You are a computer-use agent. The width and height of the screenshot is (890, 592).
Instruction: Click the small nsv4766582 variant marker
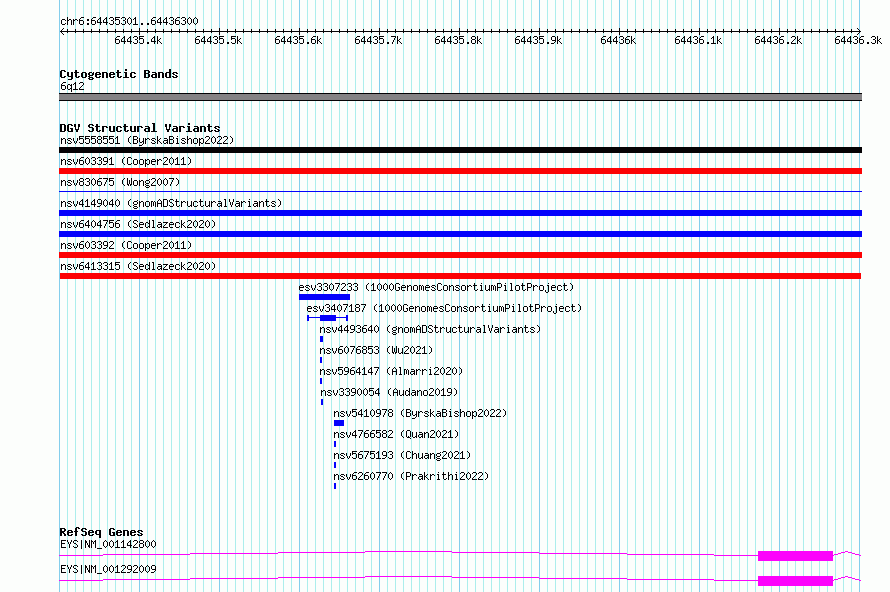[x=335, y=444]
